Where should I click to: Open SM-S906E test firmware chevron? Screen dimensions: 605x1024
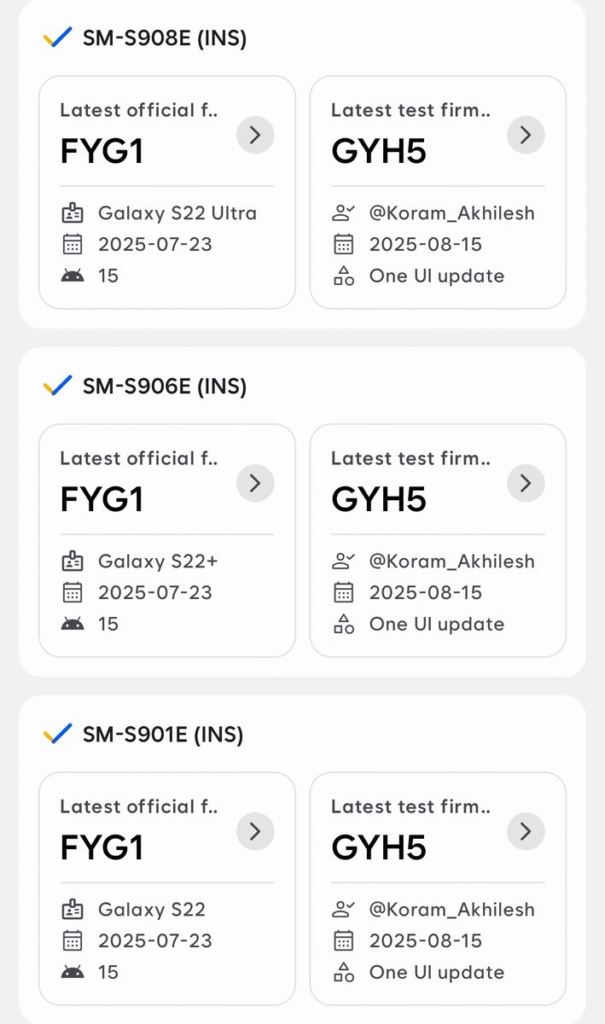[x=526, y=483]
